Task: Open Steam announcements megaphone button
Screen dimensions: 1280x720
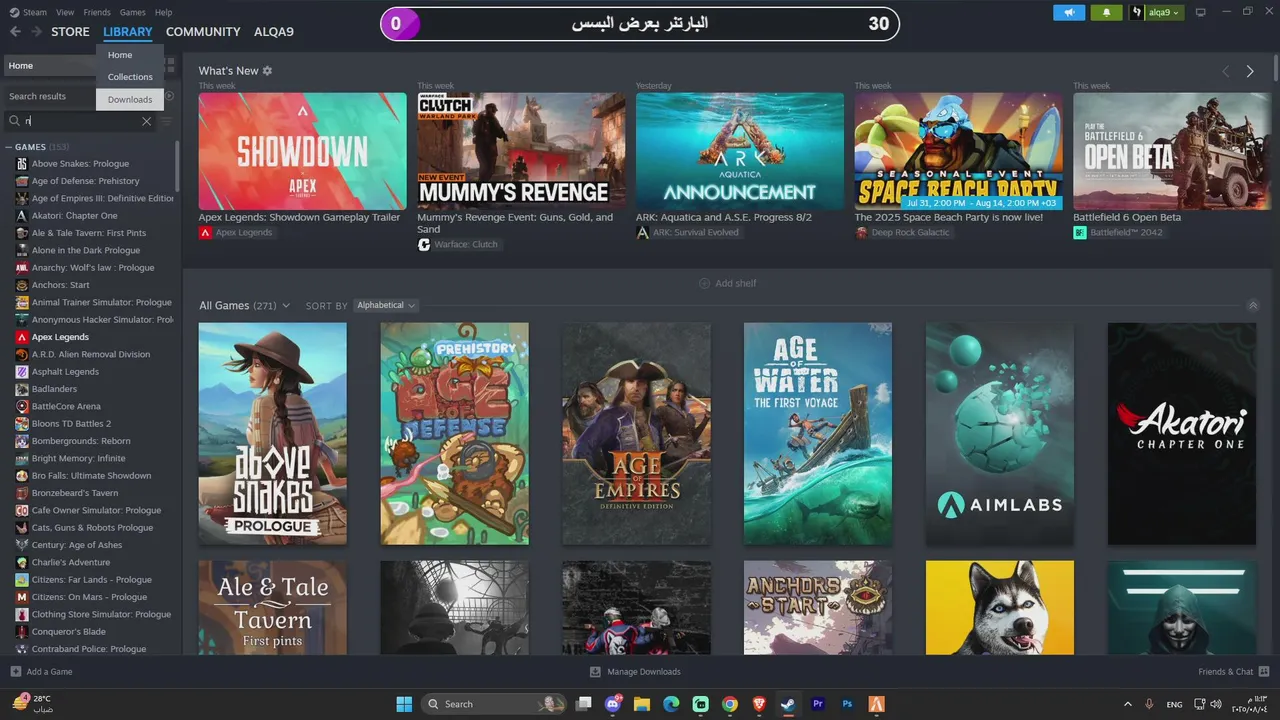Action: coord(1069,12)
